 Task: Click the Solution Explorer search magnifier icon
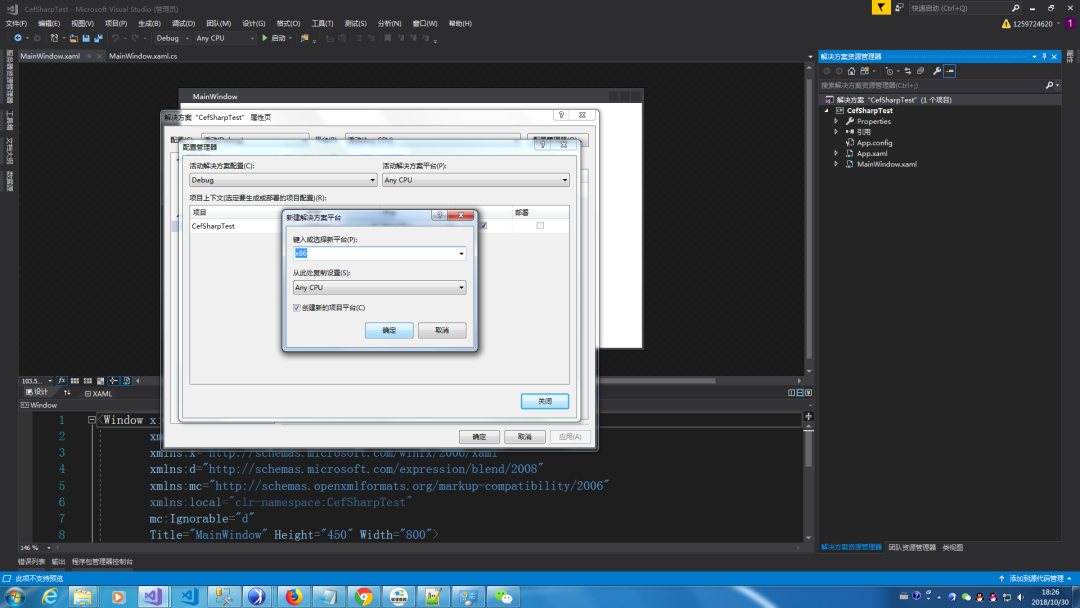[1050, 86]
